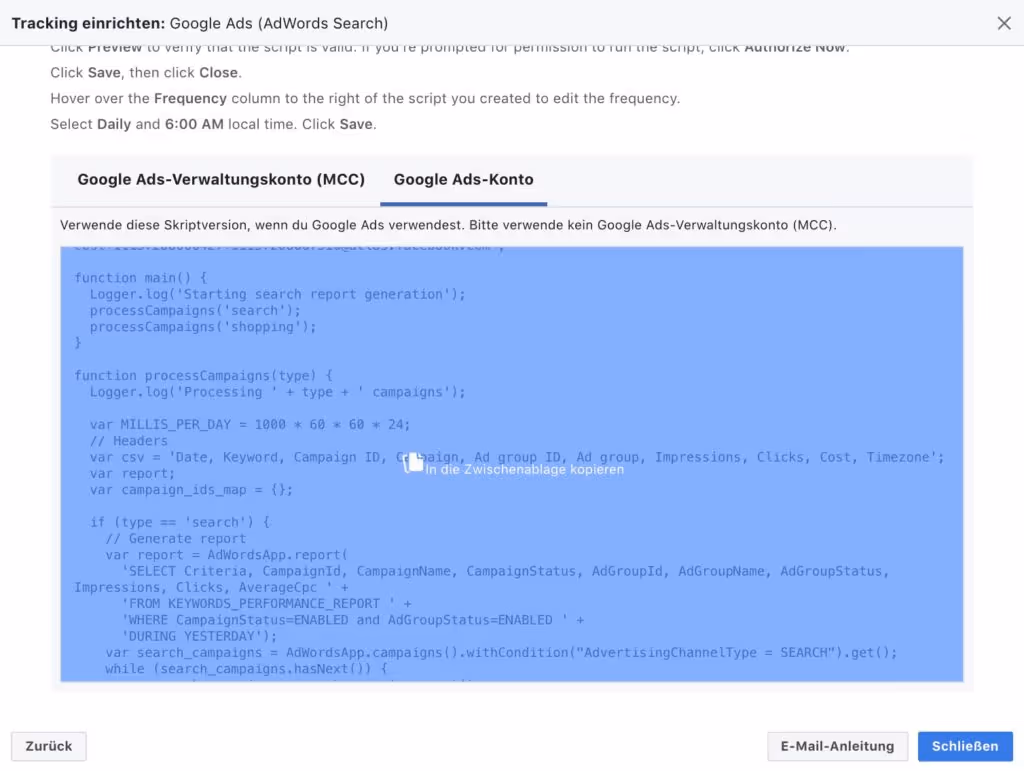Screen dimensions: 1024x771
Task: Click the processCampaigns('shopping') line
Action: 203,327
